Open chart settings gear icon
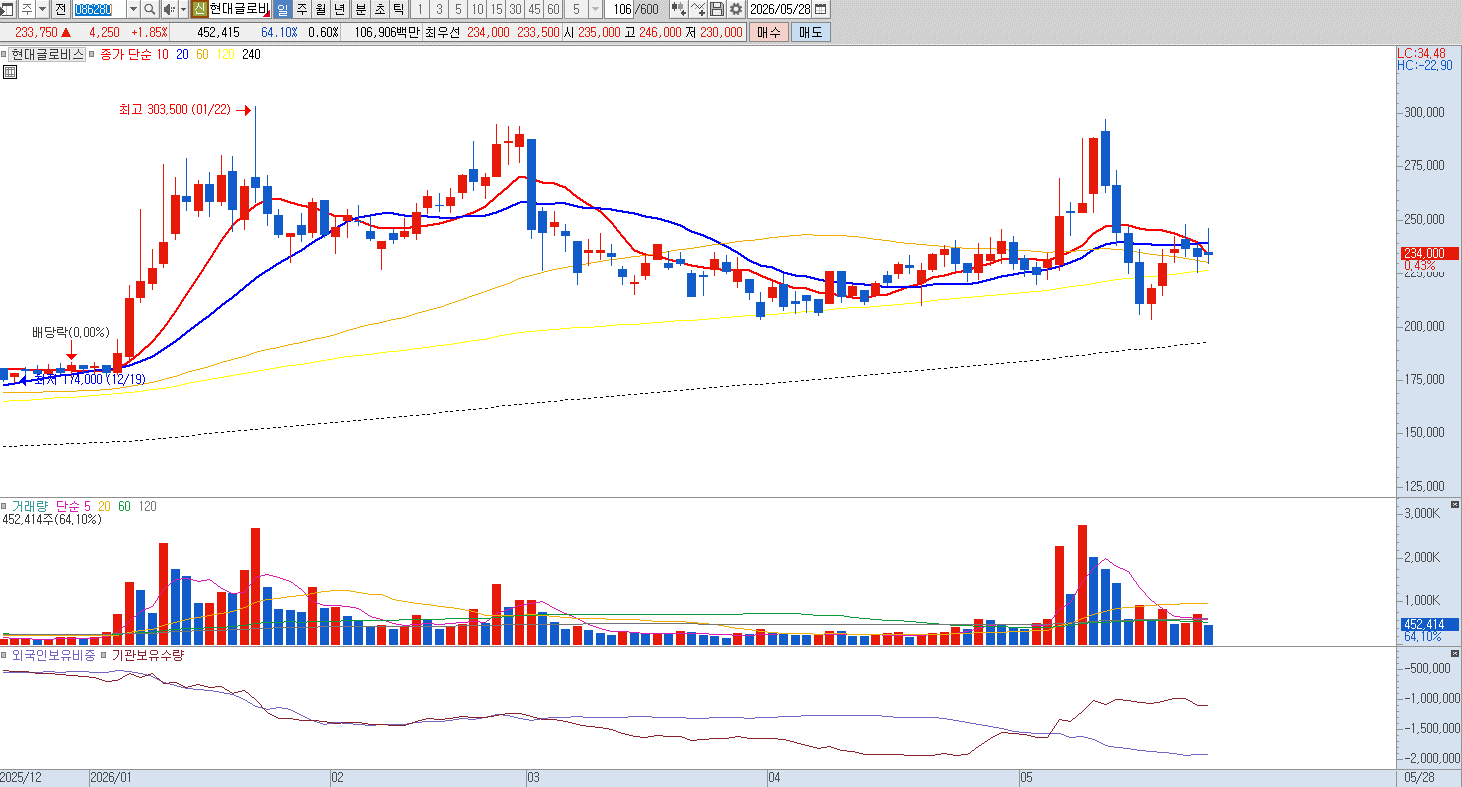 point(736,9)
